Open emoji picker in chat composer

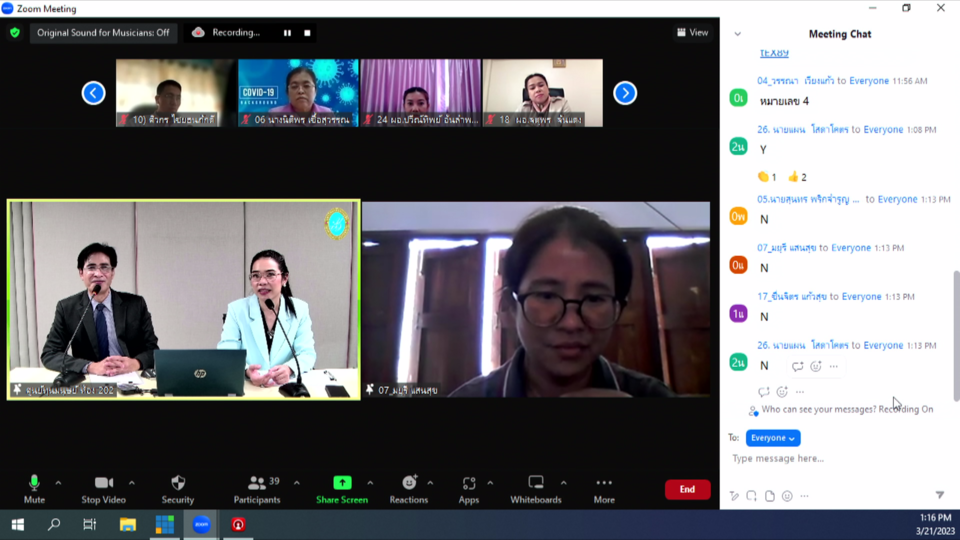tap(787, 496)
